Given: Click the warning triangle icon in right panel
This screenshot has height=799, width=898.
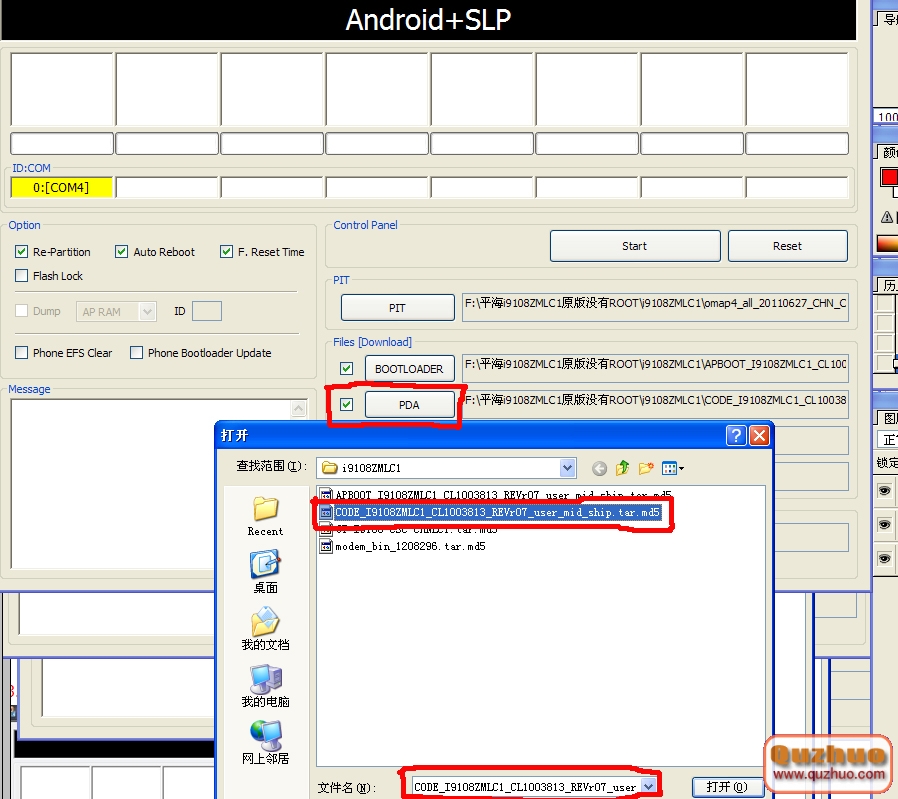Looking at the screenshot, I should (887, 217).
